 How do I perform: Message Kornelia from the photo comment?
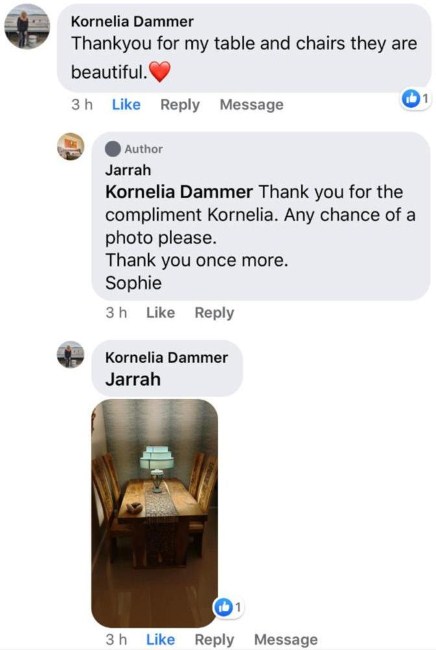pos(286,640)
